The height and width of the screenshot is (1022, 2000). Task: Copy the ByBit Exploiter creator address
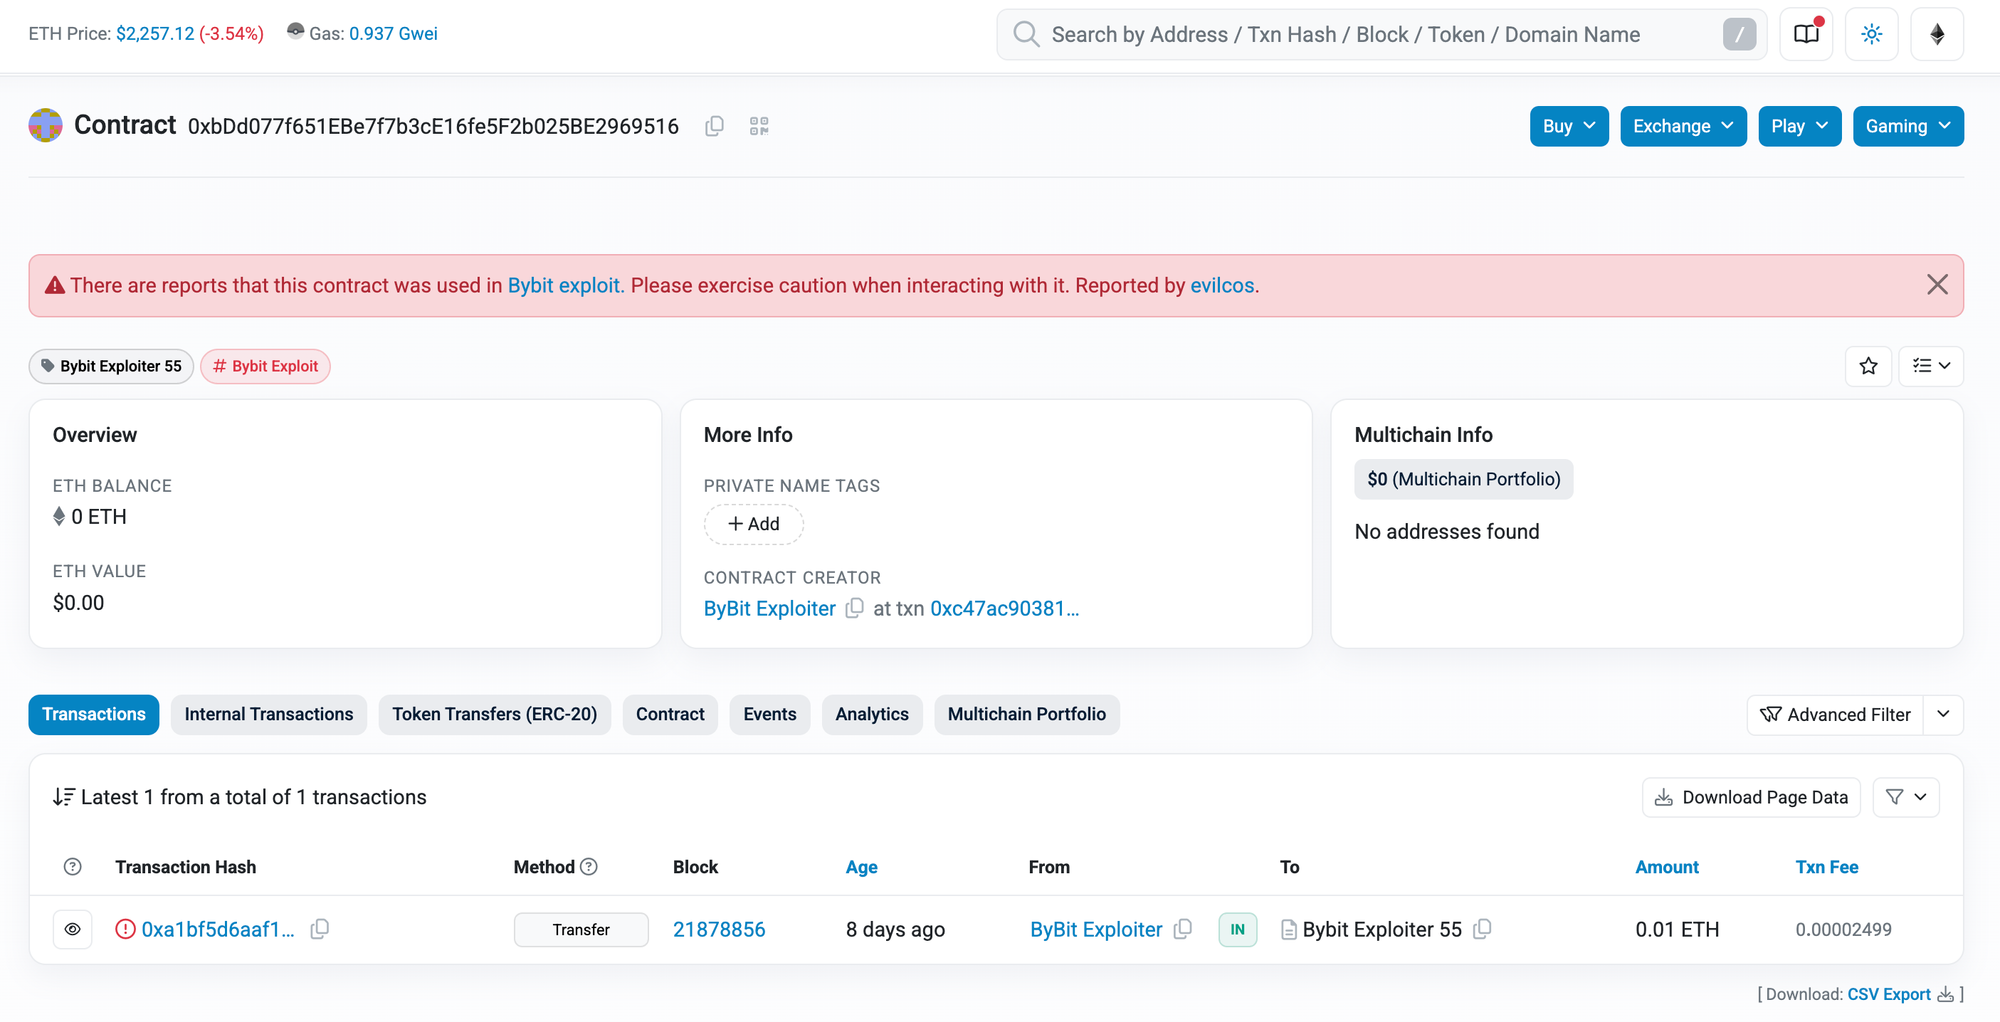(x=854, y=608)
